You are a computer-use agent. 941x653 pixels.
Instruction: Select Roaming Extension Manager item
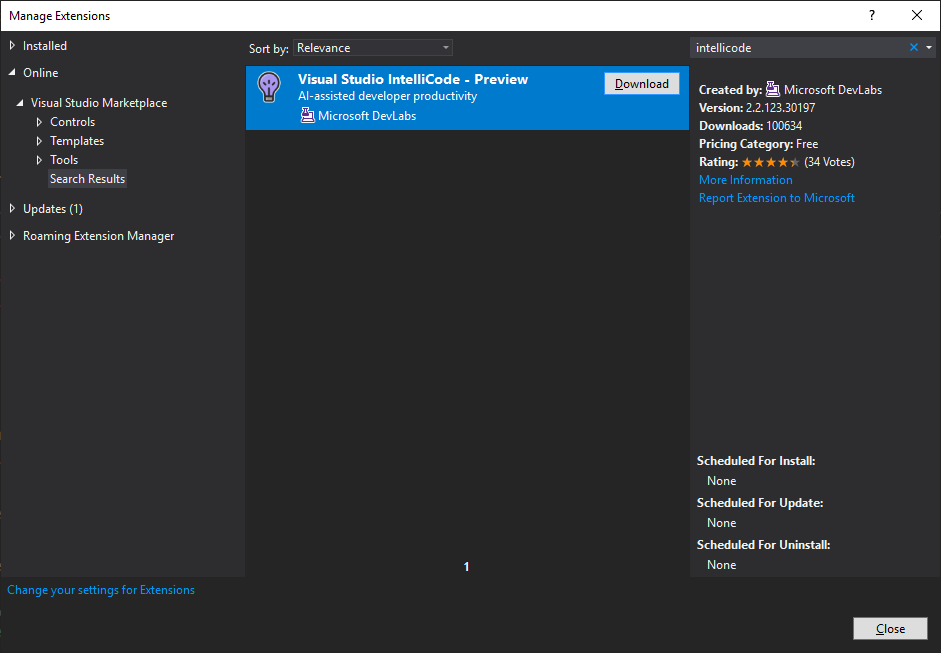[98, 236]
